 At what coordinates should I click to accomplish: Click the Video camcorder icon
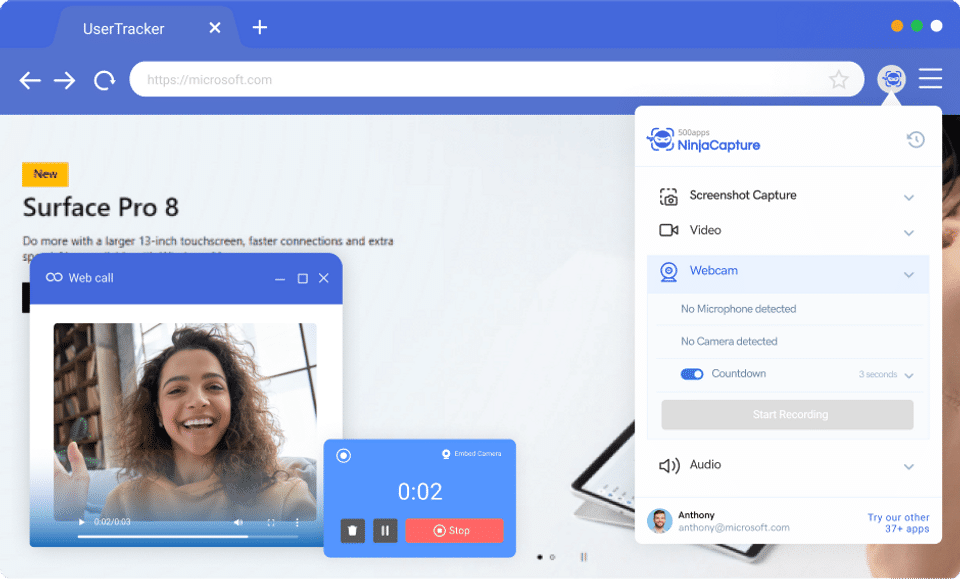pos(669,230)
